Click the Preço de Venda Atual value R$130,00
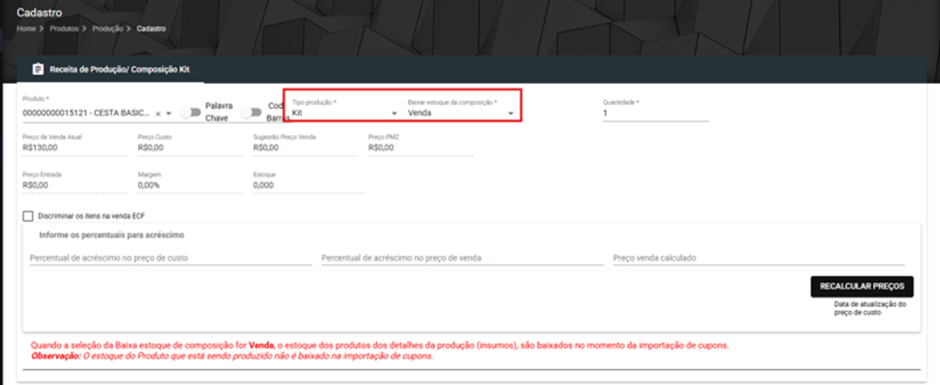The width and height of the screenshot is (940, 385). pos(40,148)
